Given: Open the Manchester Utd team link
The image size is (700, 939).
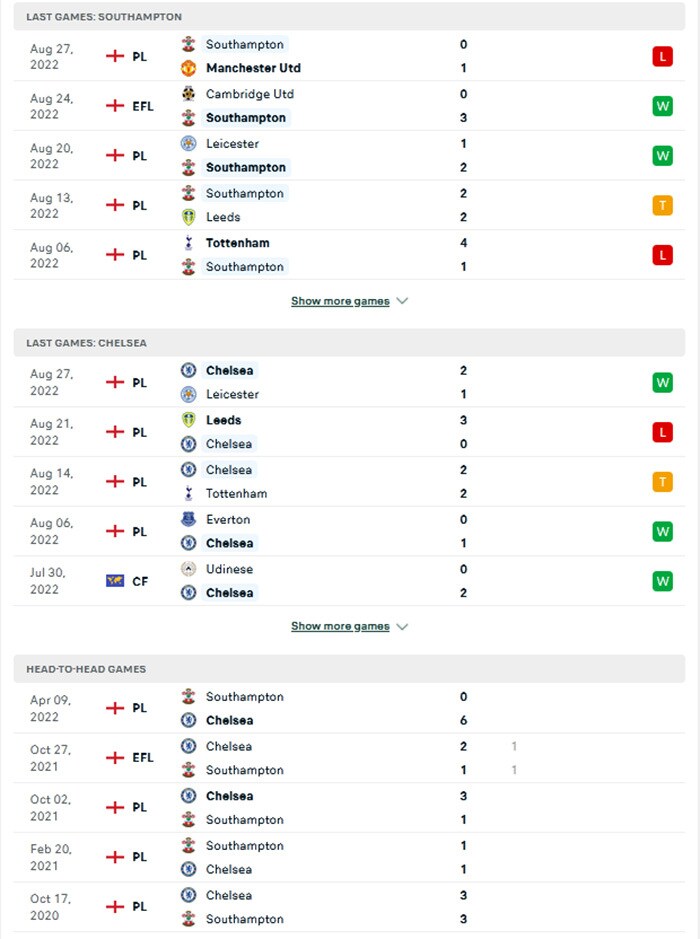Looking at the screenshot, I should [x=252, y=68].
